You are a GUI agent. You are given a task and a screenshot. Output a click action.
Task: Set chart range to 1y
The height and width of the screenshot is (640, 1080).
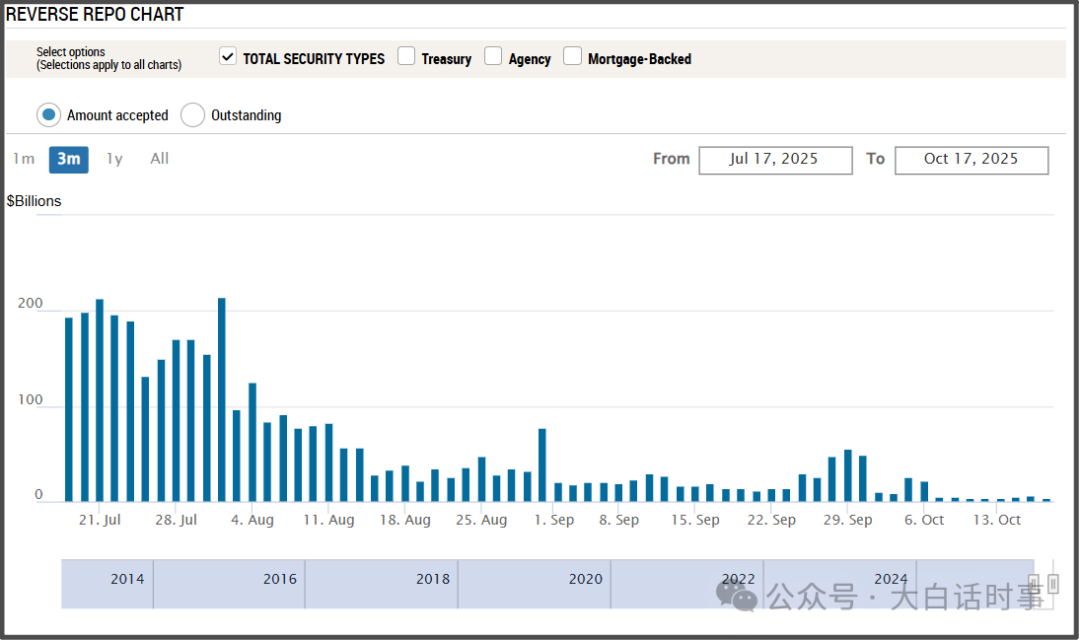(x=115, y=159)
